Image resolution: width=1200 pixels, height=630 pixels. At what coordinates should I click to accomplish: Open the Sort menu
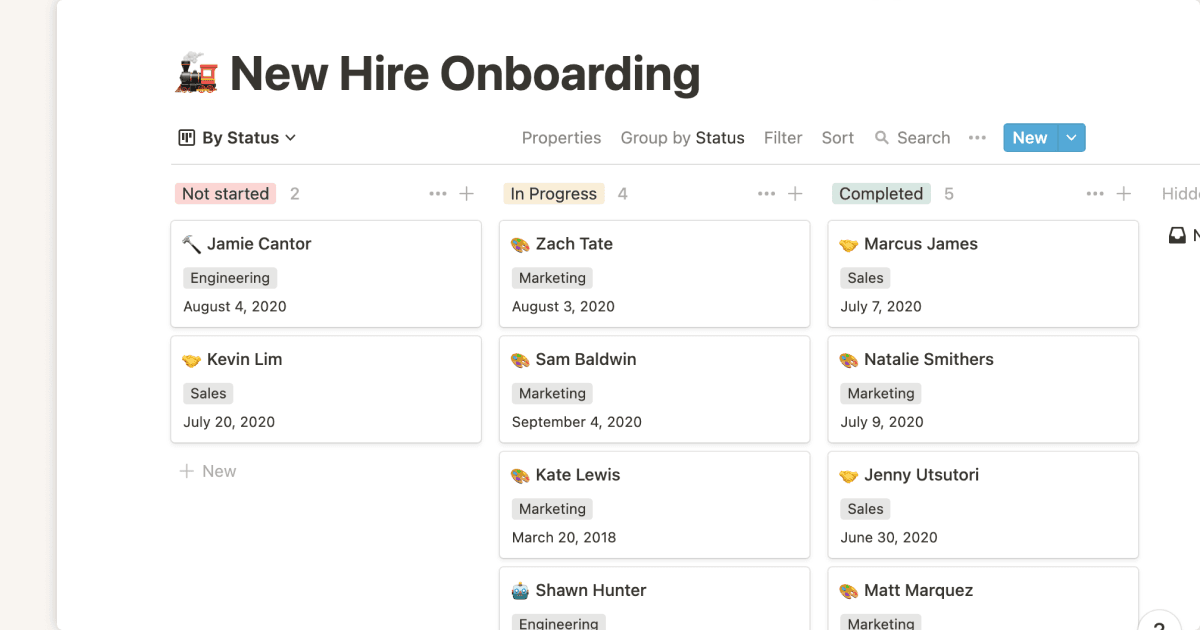tap(838, 137)
